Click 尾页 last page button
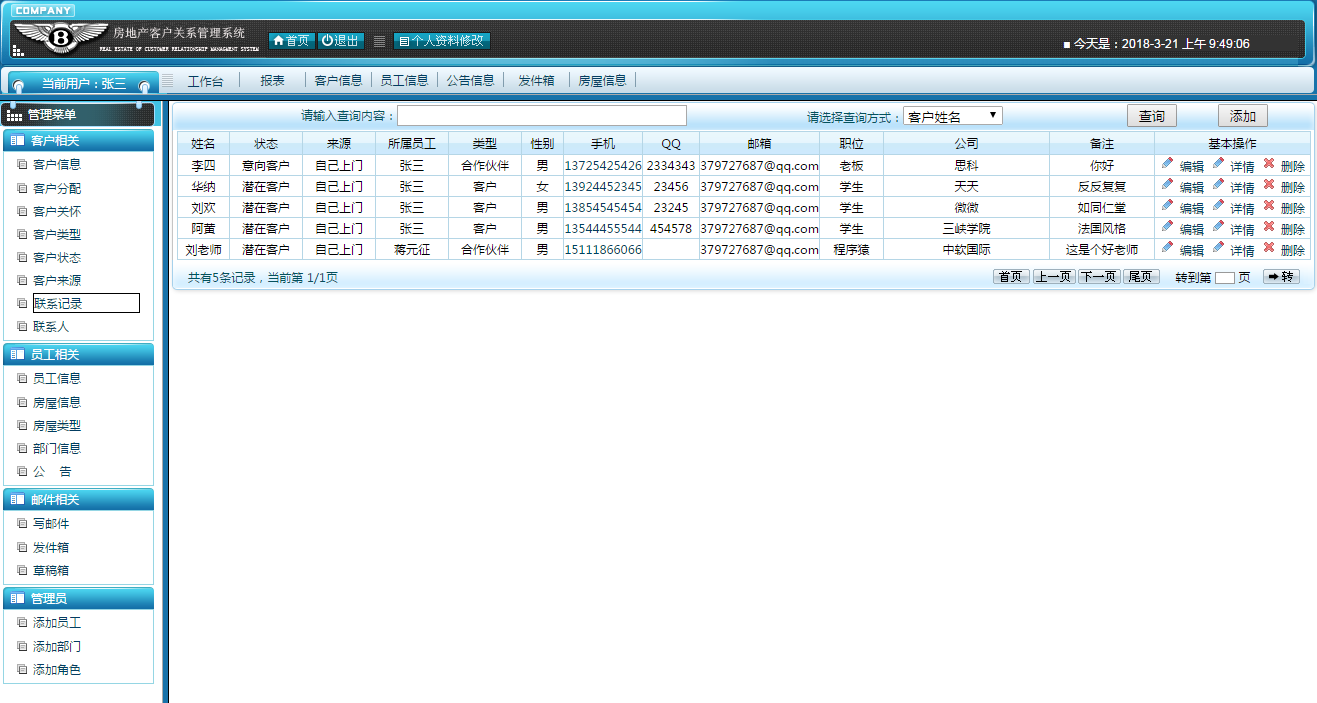1317x703 pixels. (1141, 277)
